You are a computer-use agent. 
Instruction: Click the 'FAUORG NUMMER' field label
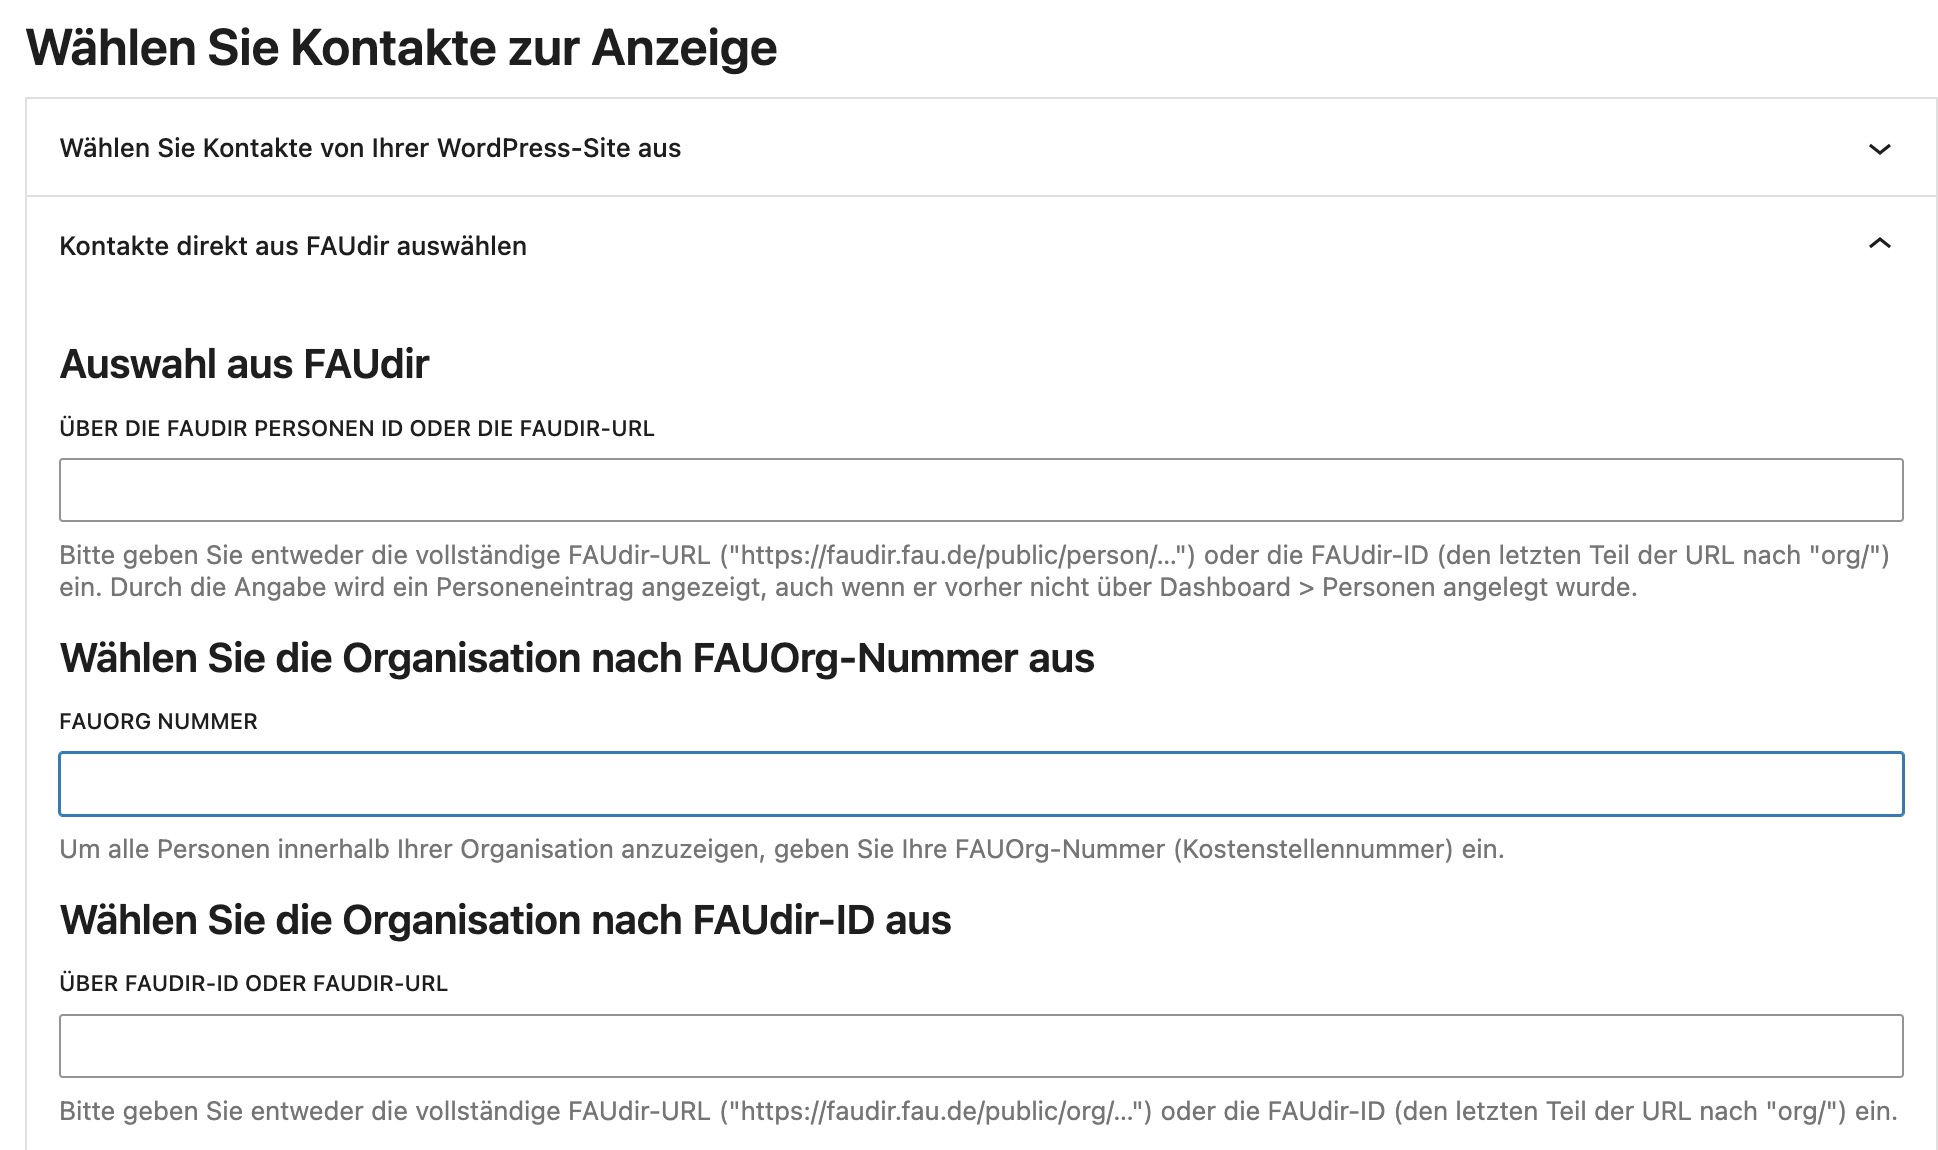click(x=158, y=722)
